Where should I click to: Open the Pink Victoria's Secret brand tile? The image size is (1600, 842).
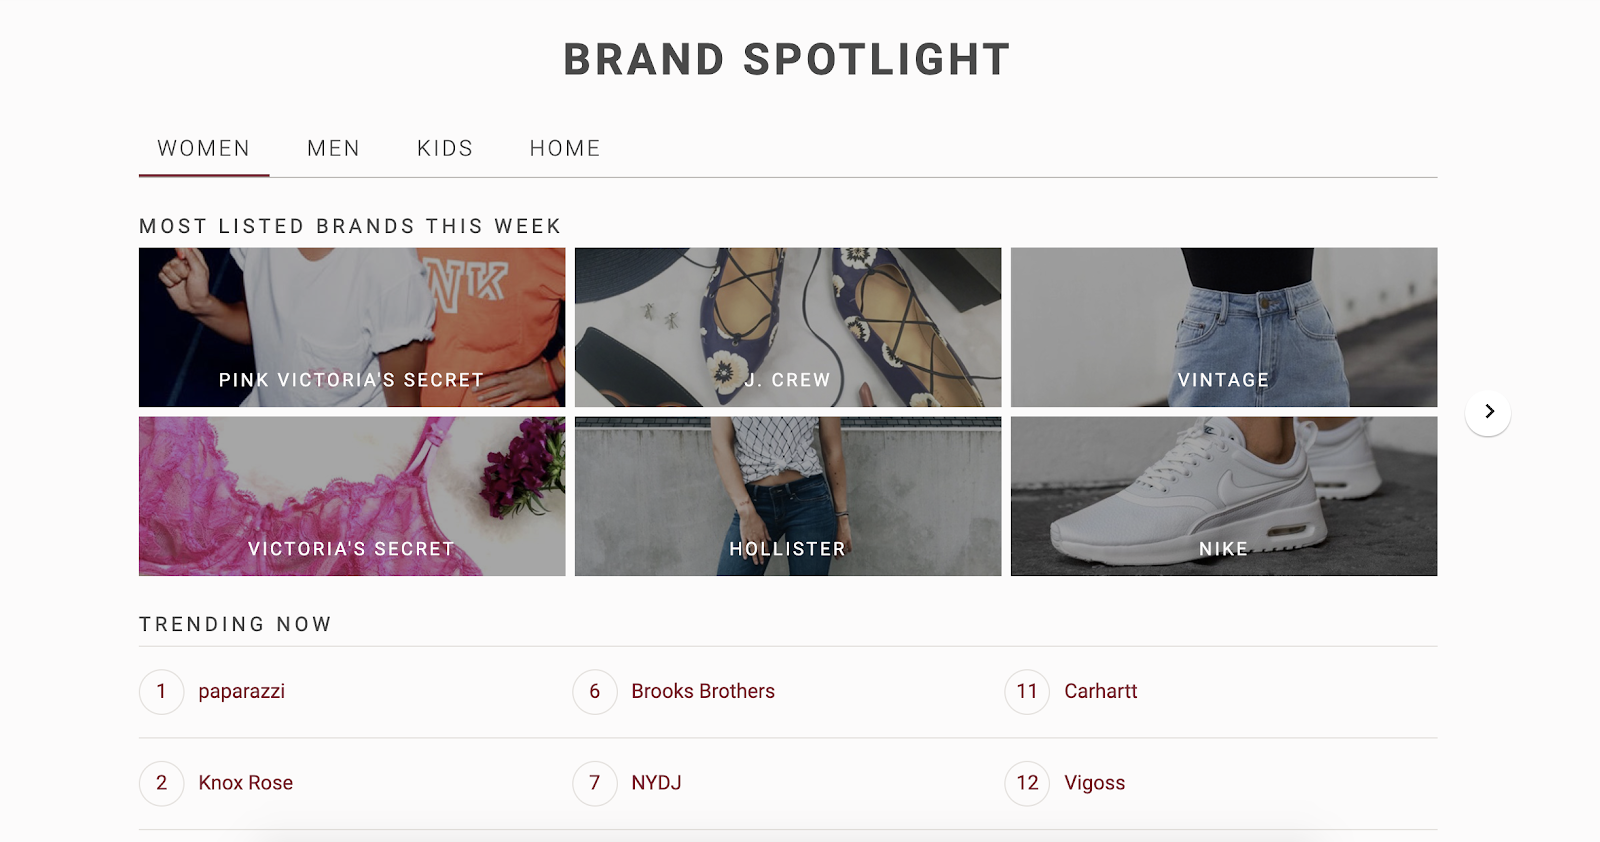(352, 327)
